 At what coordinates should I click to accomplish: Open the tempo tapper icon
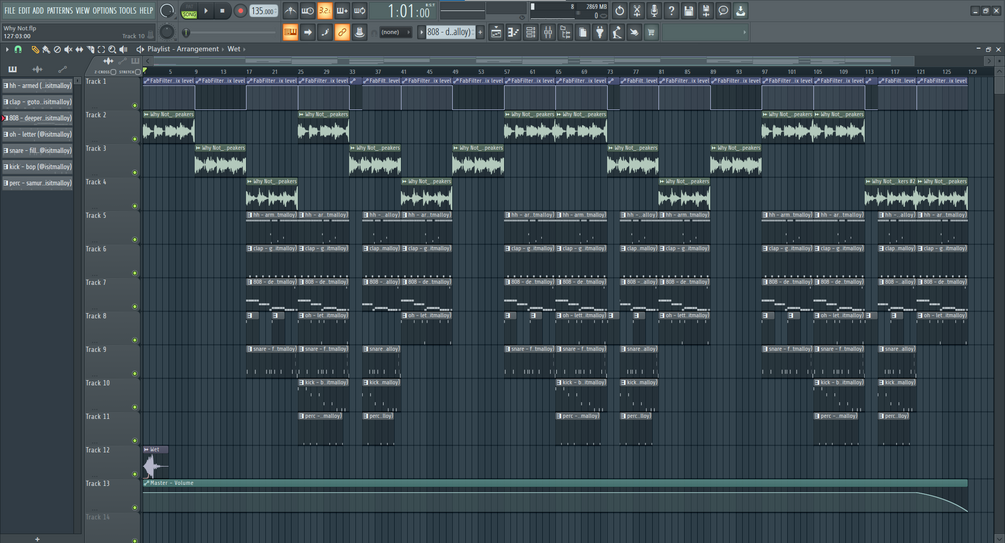tap(617, 32)
